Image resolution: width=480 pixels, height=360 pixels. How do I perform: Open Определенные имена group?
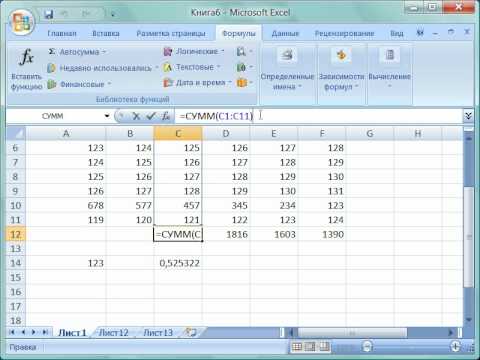tap(287, 70)
